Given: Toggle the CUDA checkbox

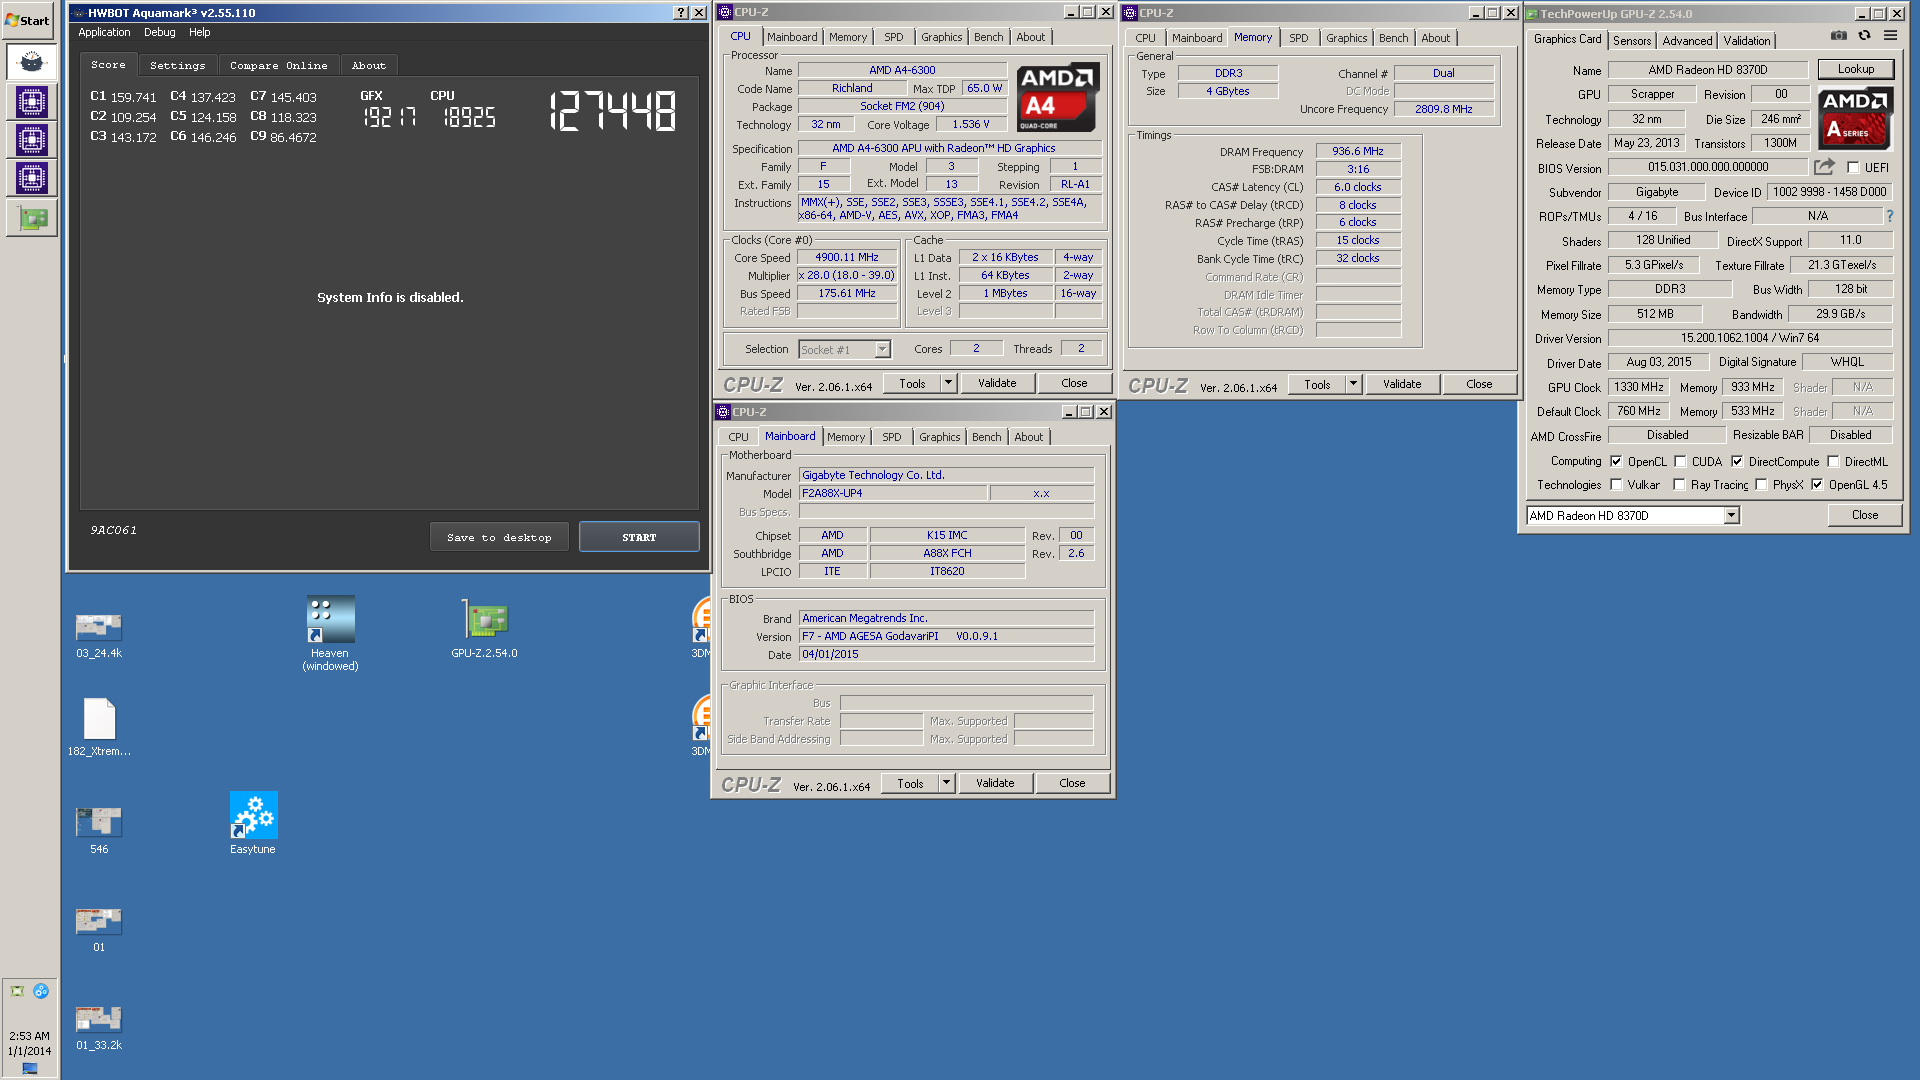Looking at the screenshot, I should pos(1680,462).
